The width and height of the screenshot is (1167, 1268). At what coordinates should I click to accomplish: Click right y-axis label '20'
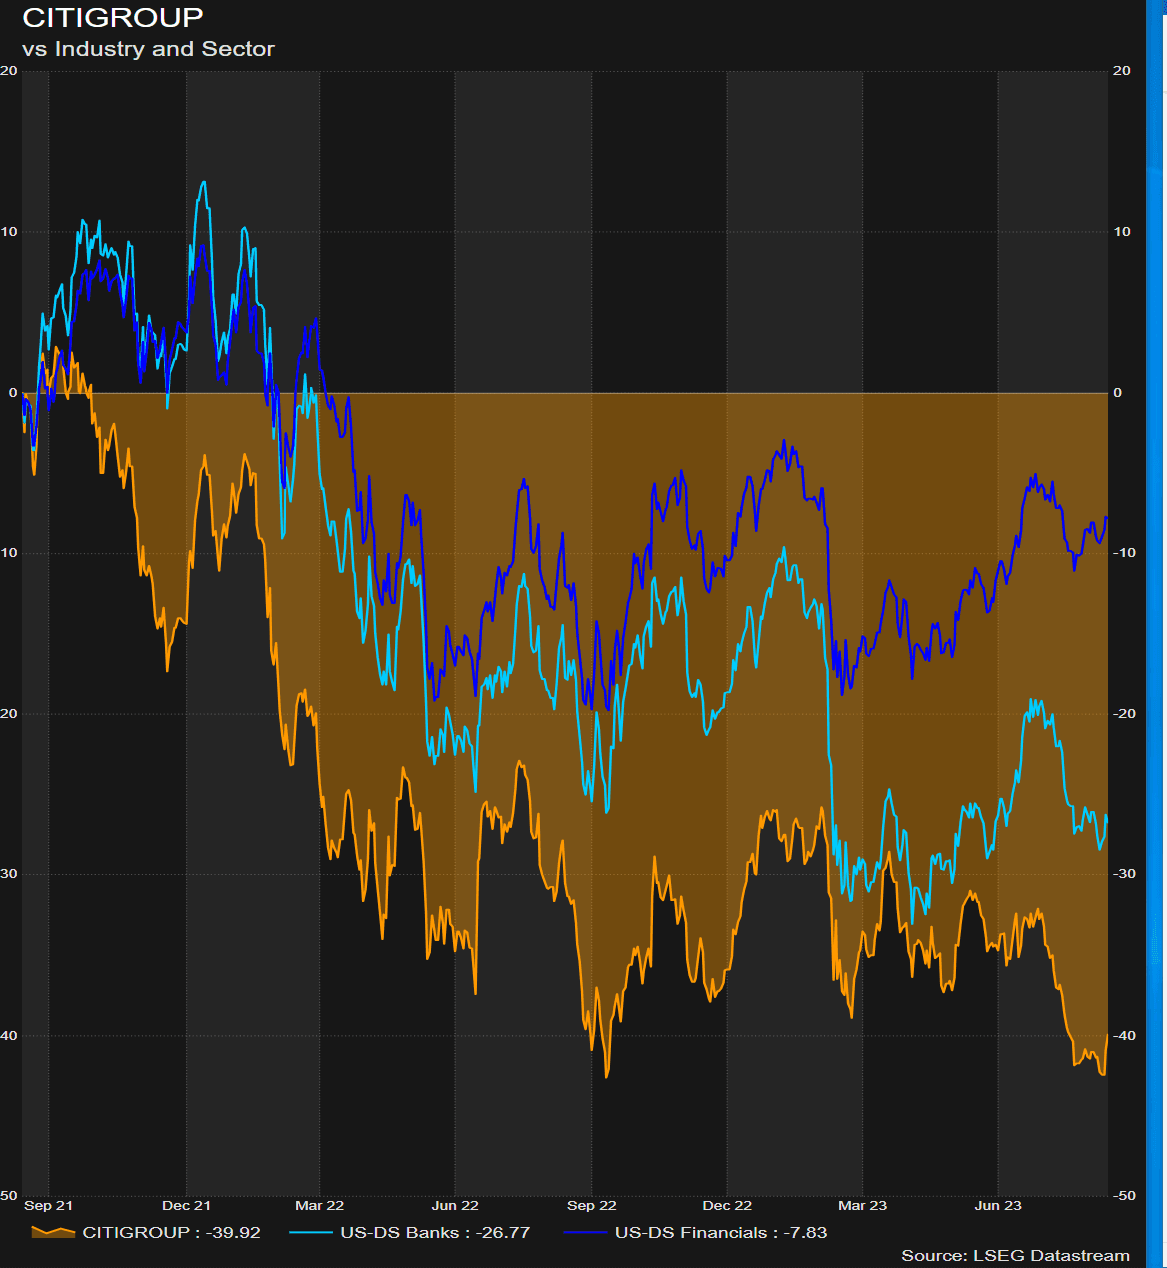click(1122, 70)
